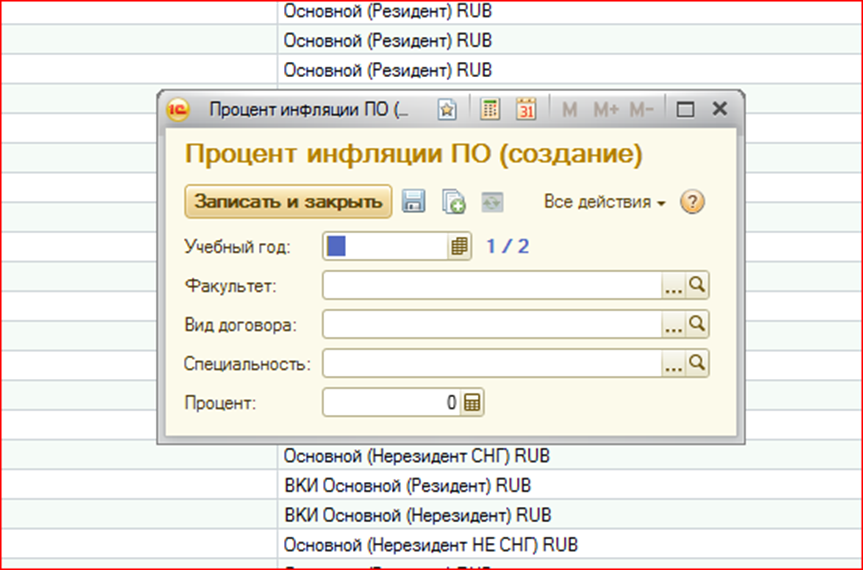Click the save (floppy disk) icon
This screenshot has height=570, width=863.
[414, 202]
